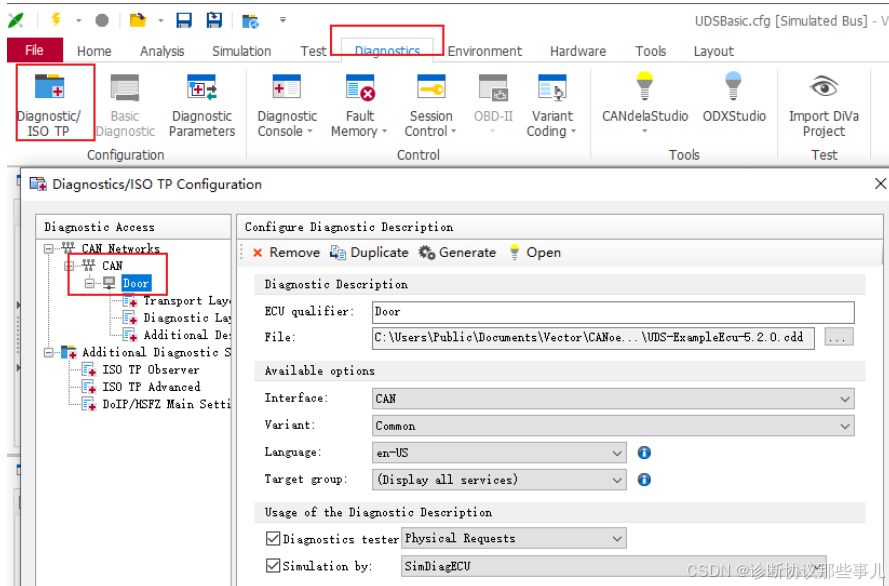Viewport: 889px width, 586px height.
Task: Open the File menu
Action: coord(35,50)
